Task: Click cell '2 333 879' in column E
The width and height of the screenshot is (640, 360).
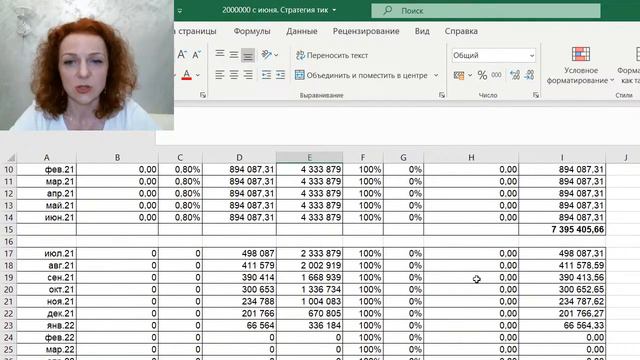Action: 309,253
